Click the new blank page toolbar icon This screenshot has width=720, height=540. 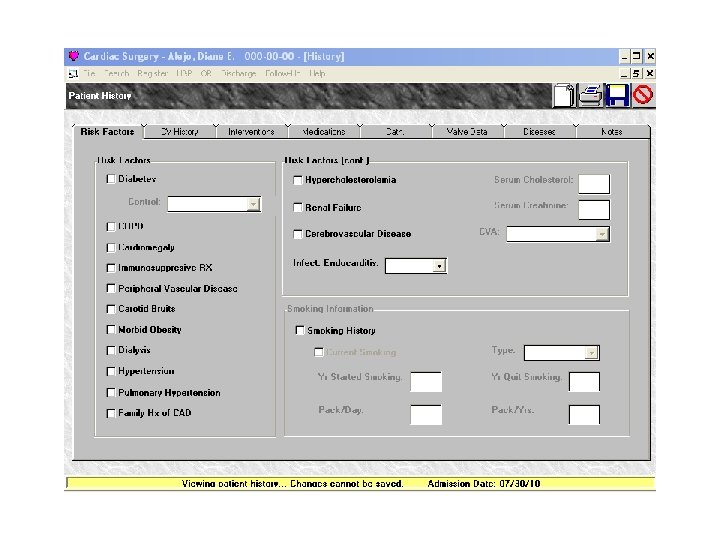click(x=564, y=96)
